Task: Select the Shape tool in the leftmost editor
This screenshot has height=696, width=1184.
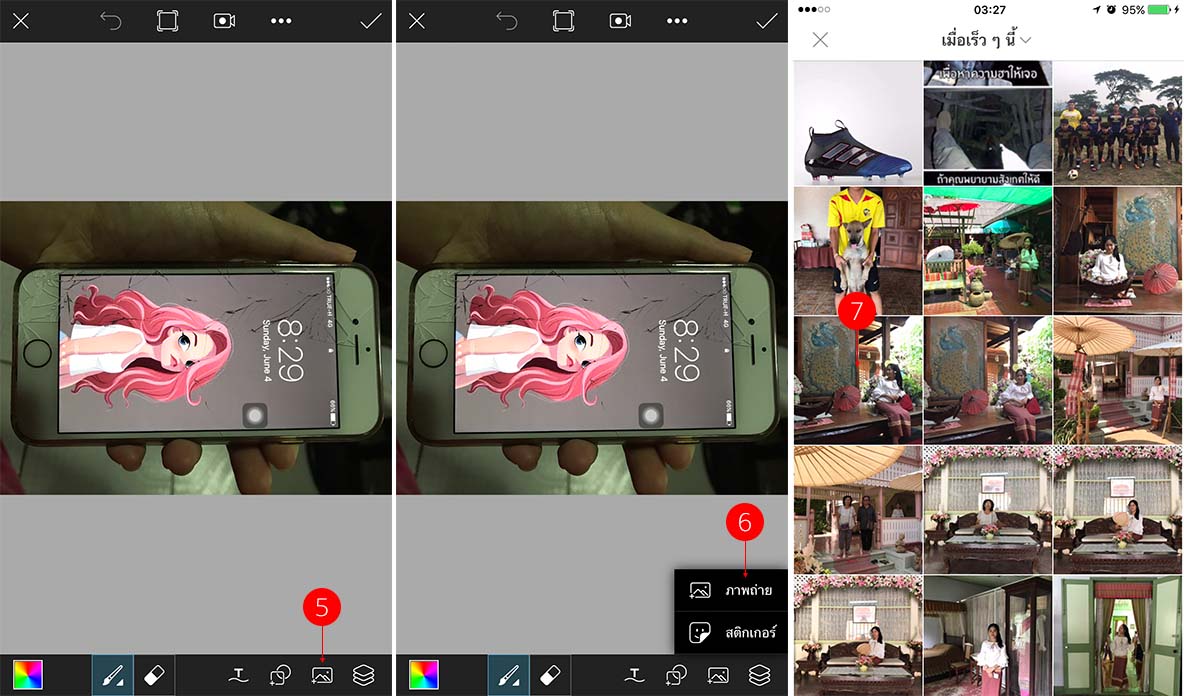Action: (x=280, y=676)
